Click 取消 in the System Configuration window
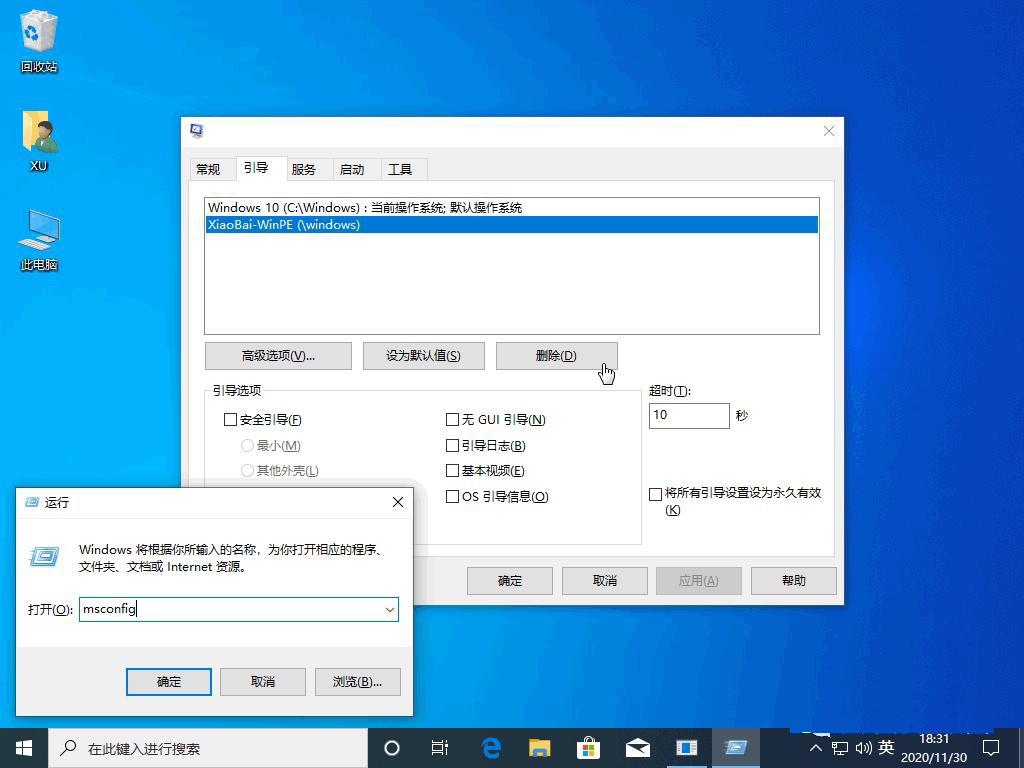 pos(605,581)
